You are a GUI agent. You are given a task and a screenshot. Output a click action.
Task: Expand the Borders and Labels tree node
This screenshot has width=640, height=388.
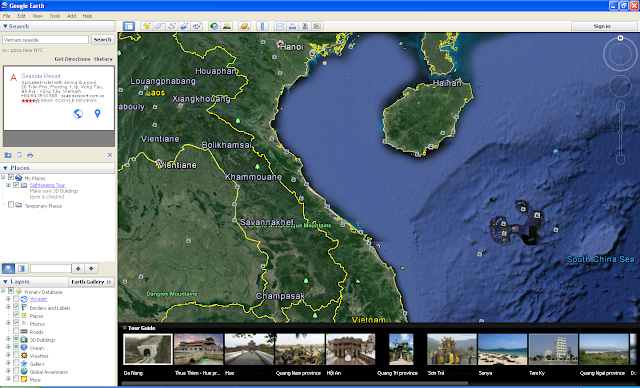click(8, 307)
